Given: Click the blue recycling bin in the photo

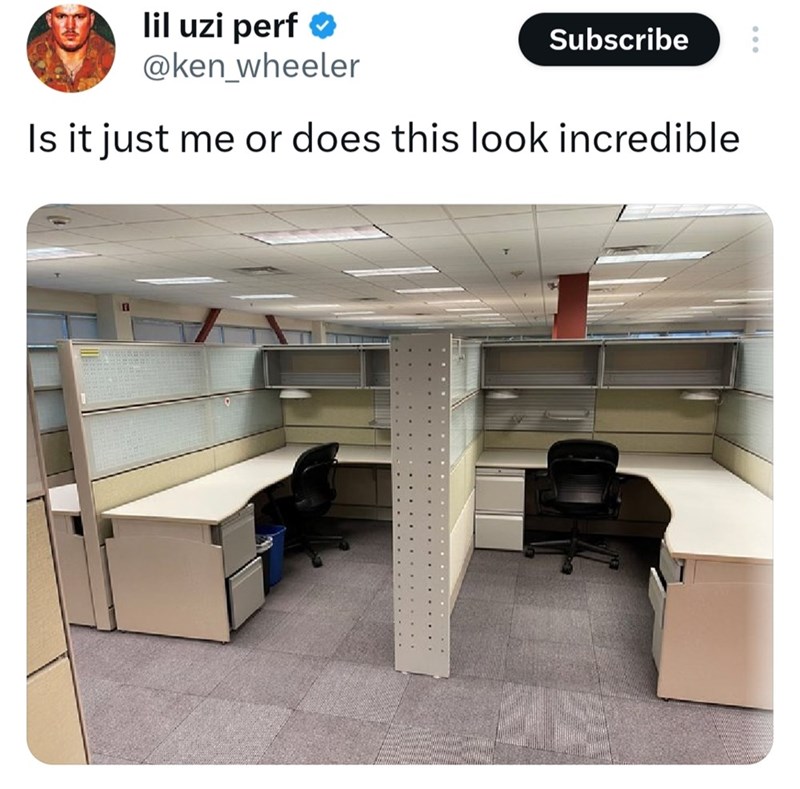Looking at the screenshot, I should point(272,553).
